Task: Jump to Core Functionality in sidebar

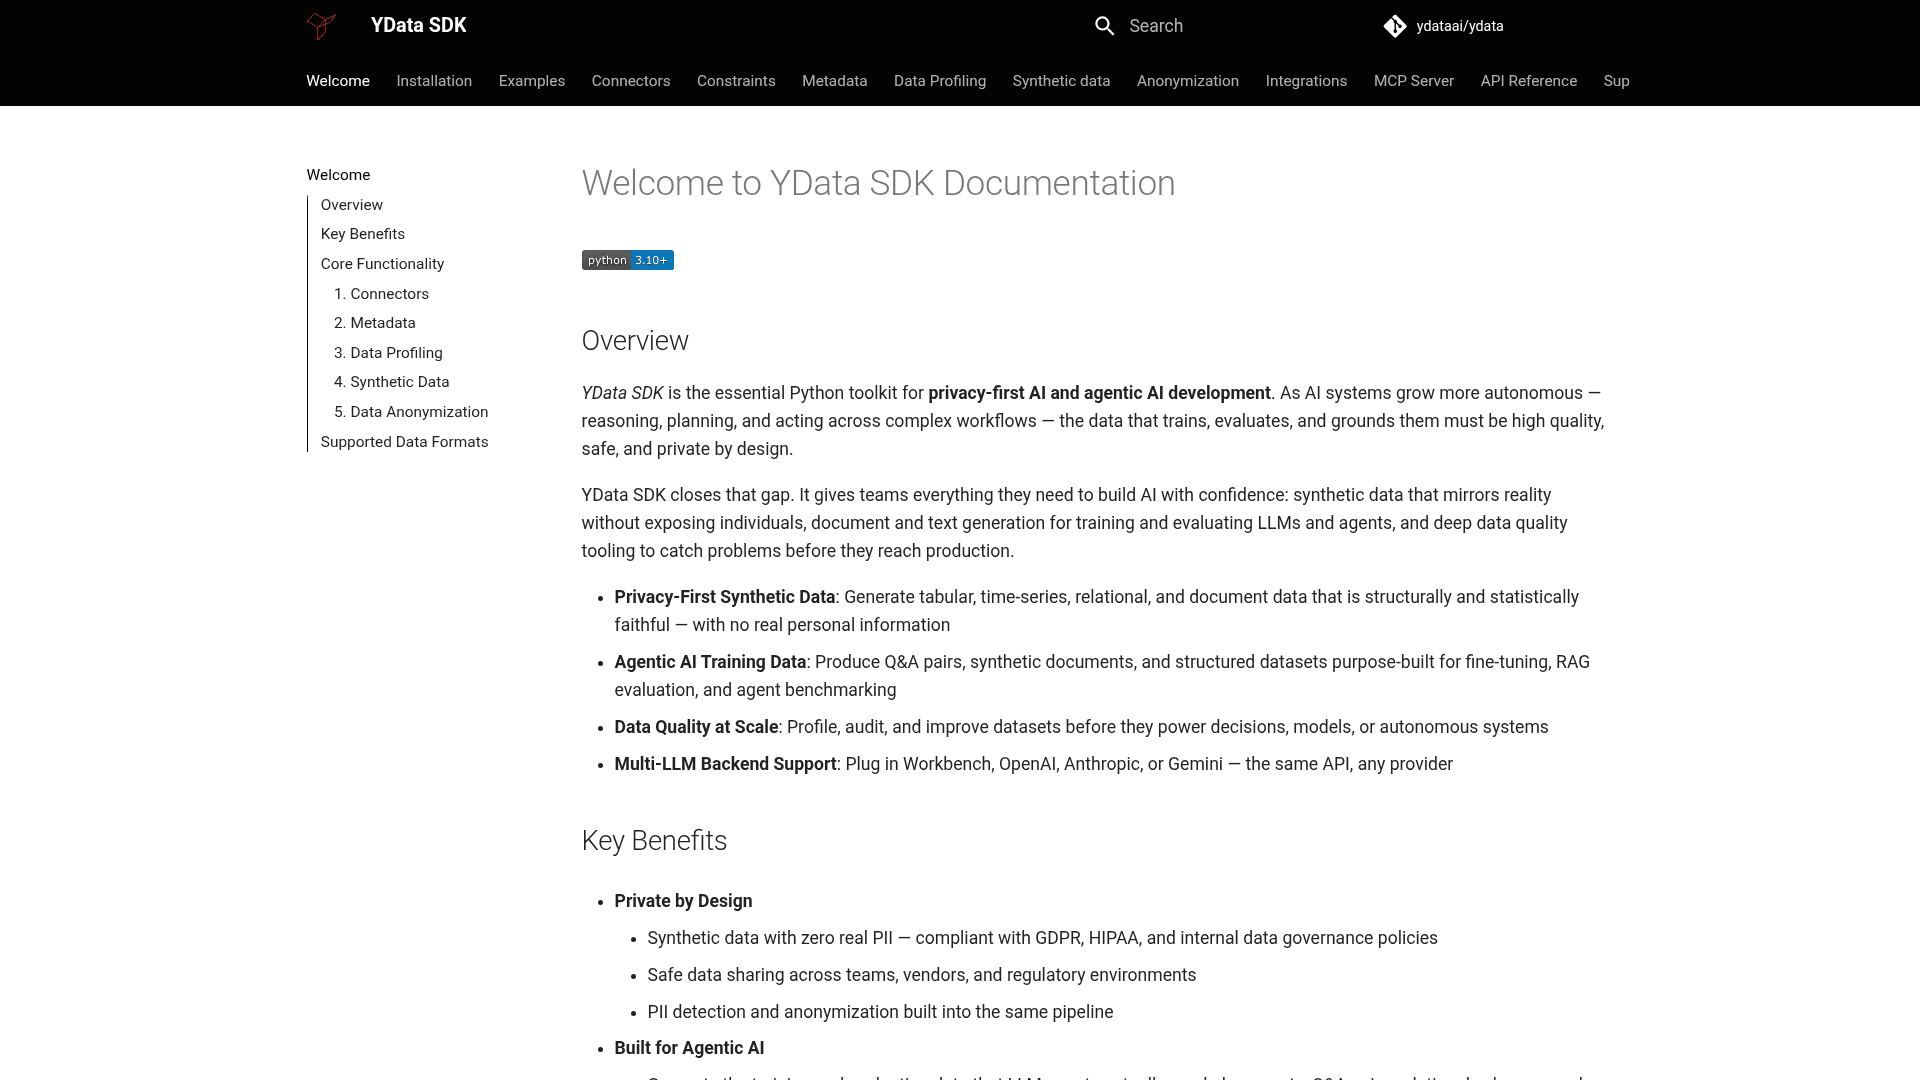Action: click(x=382, y=264)
